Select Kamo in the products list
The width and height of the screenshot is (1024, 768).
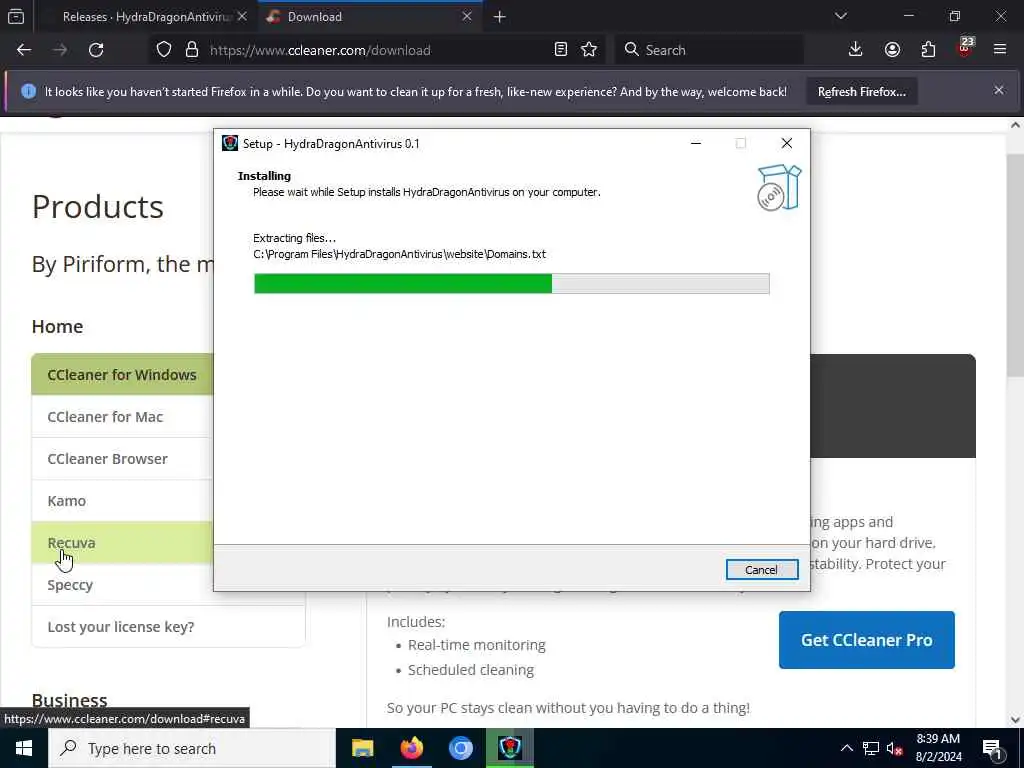(x=122, y=501)
